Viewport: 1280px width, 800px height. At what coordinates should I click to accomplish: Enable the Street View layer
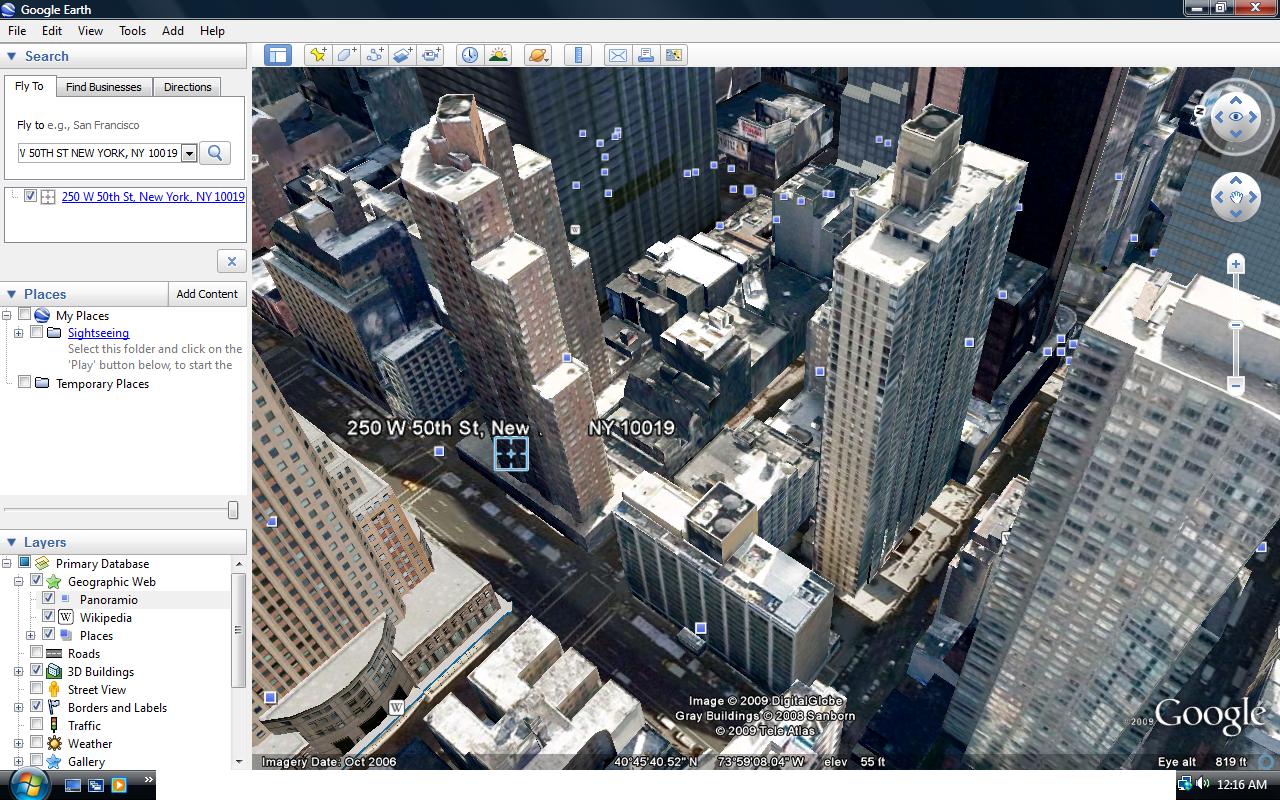(36, 689)
